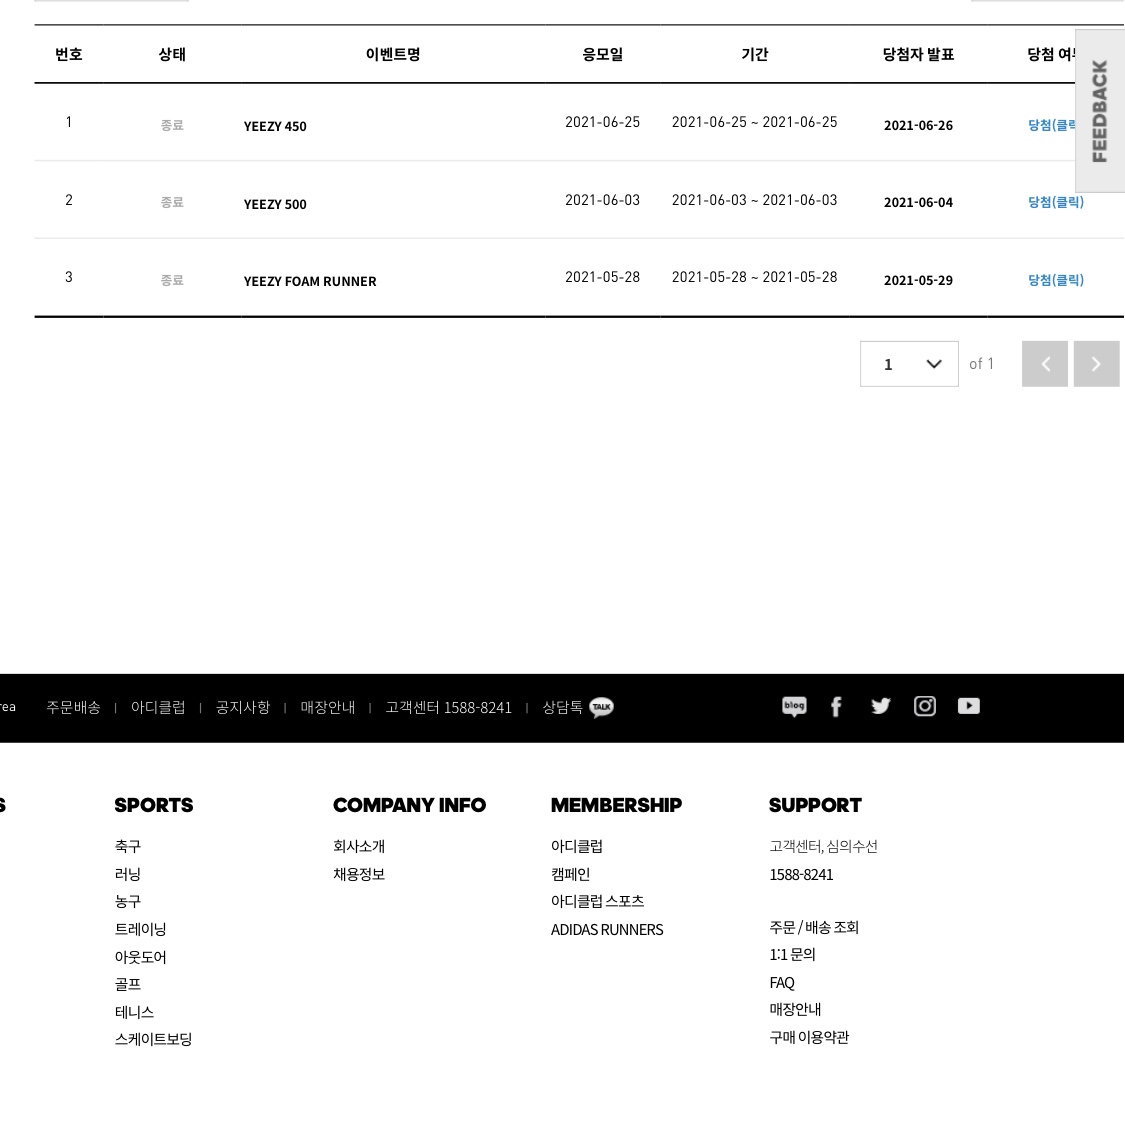Open the YouTube icon in footer
The height and width of the screenshot is (1126, 1125).
tap(968, 707)
